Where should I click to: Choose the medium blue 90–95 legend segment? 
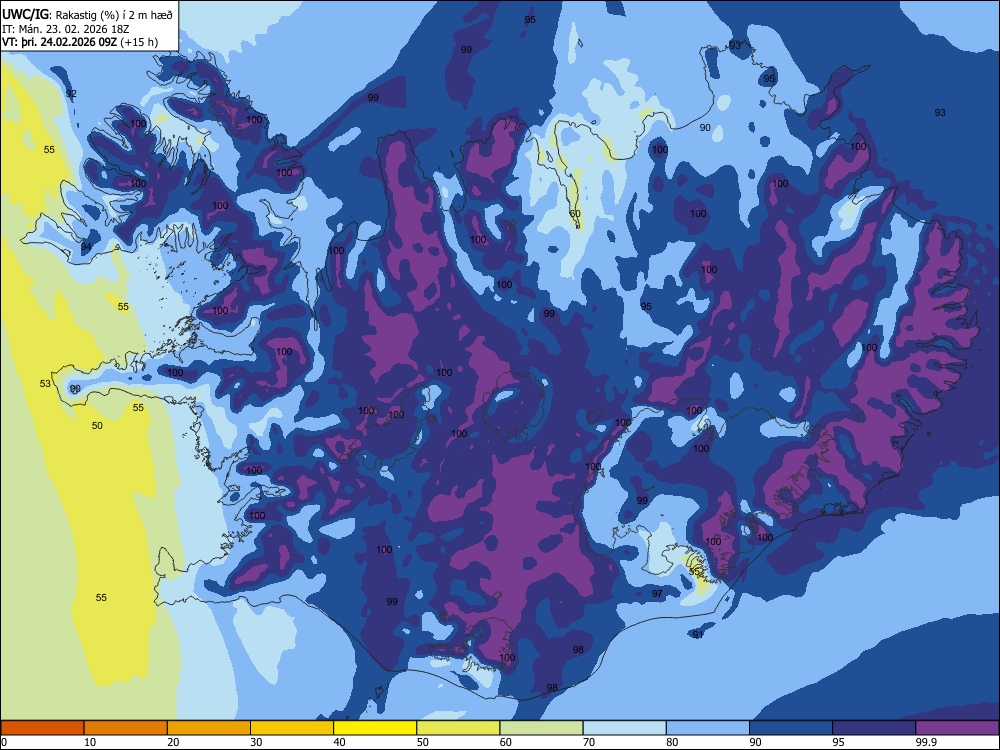791,728
